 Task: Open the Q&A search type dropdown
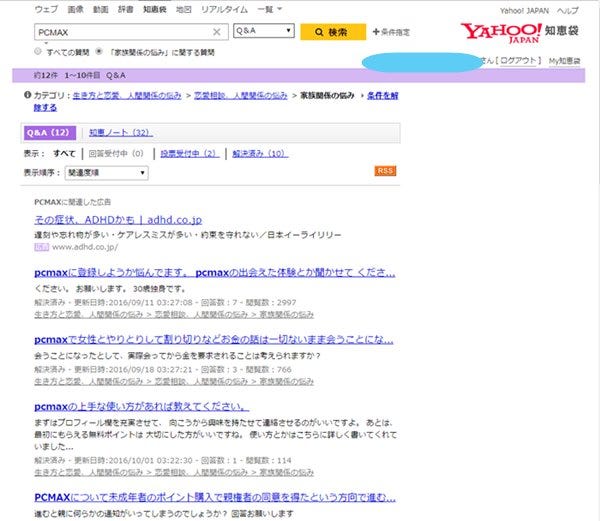(264, 31)
